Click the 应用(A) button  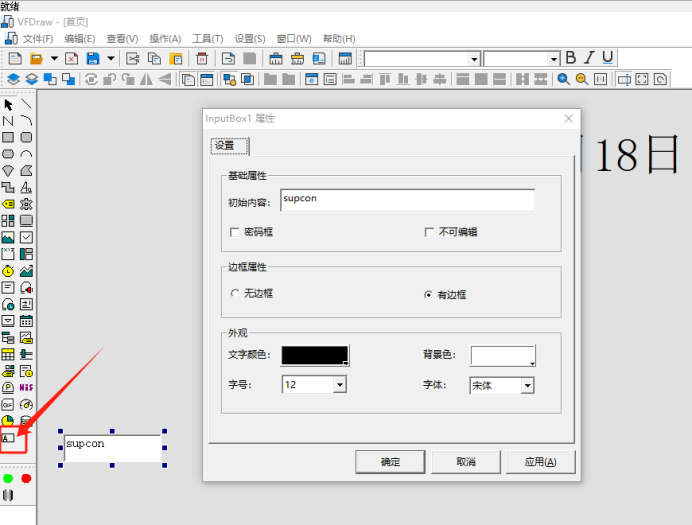pos(541,462)
